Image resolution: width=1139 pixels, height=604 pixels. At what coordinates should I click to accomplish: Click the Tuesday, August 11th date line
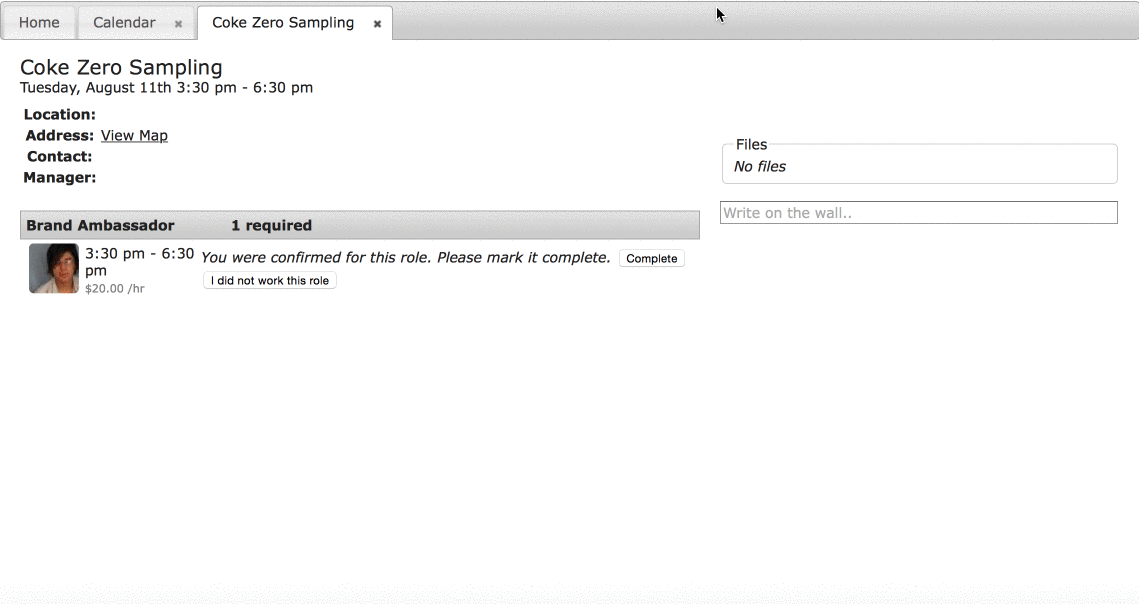[166, 87]
